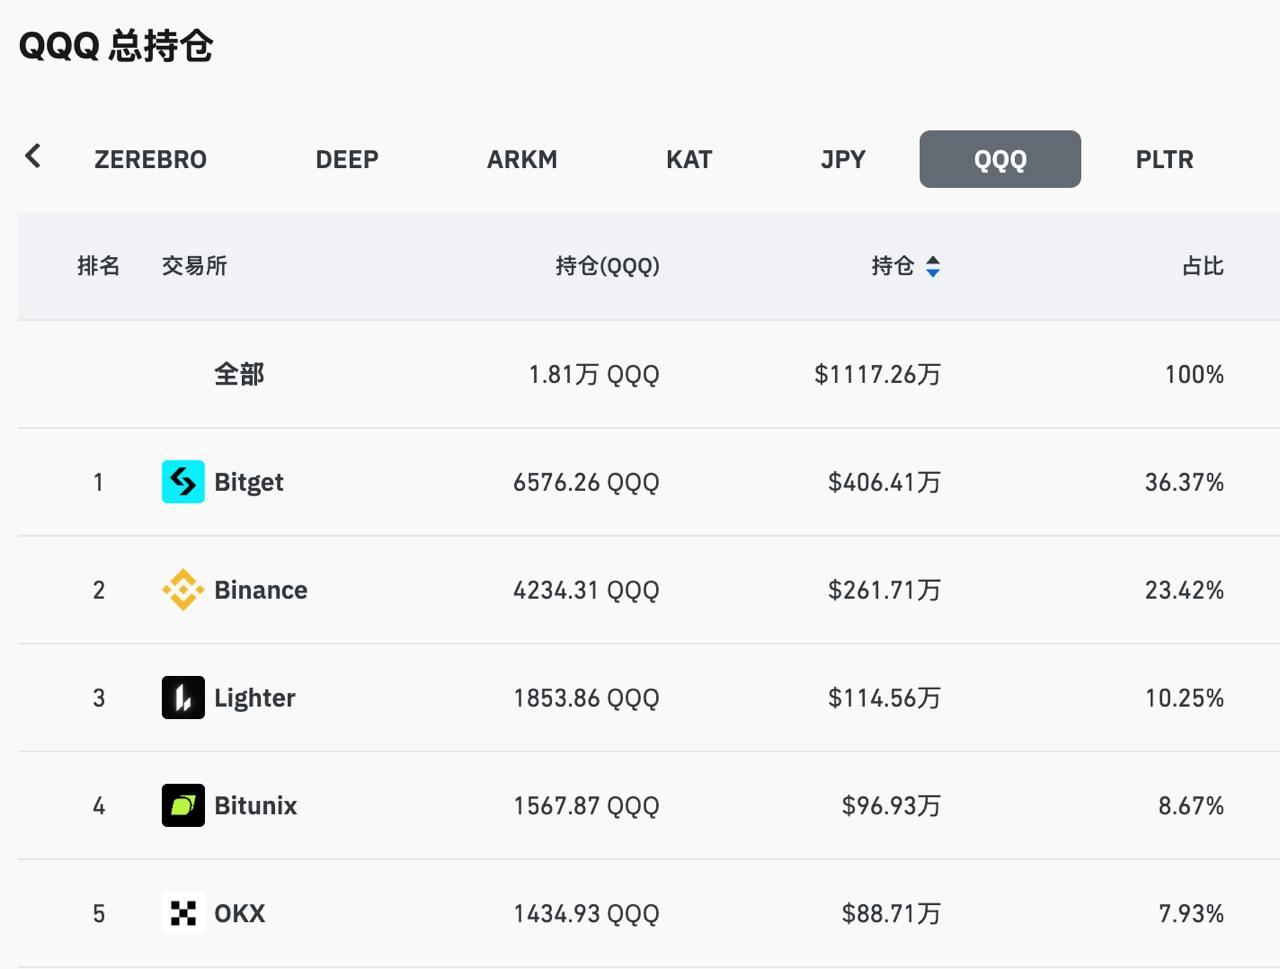1280x969 pixels.
Task: Open the Bitunix exchange name link
Action: [256, 806]
